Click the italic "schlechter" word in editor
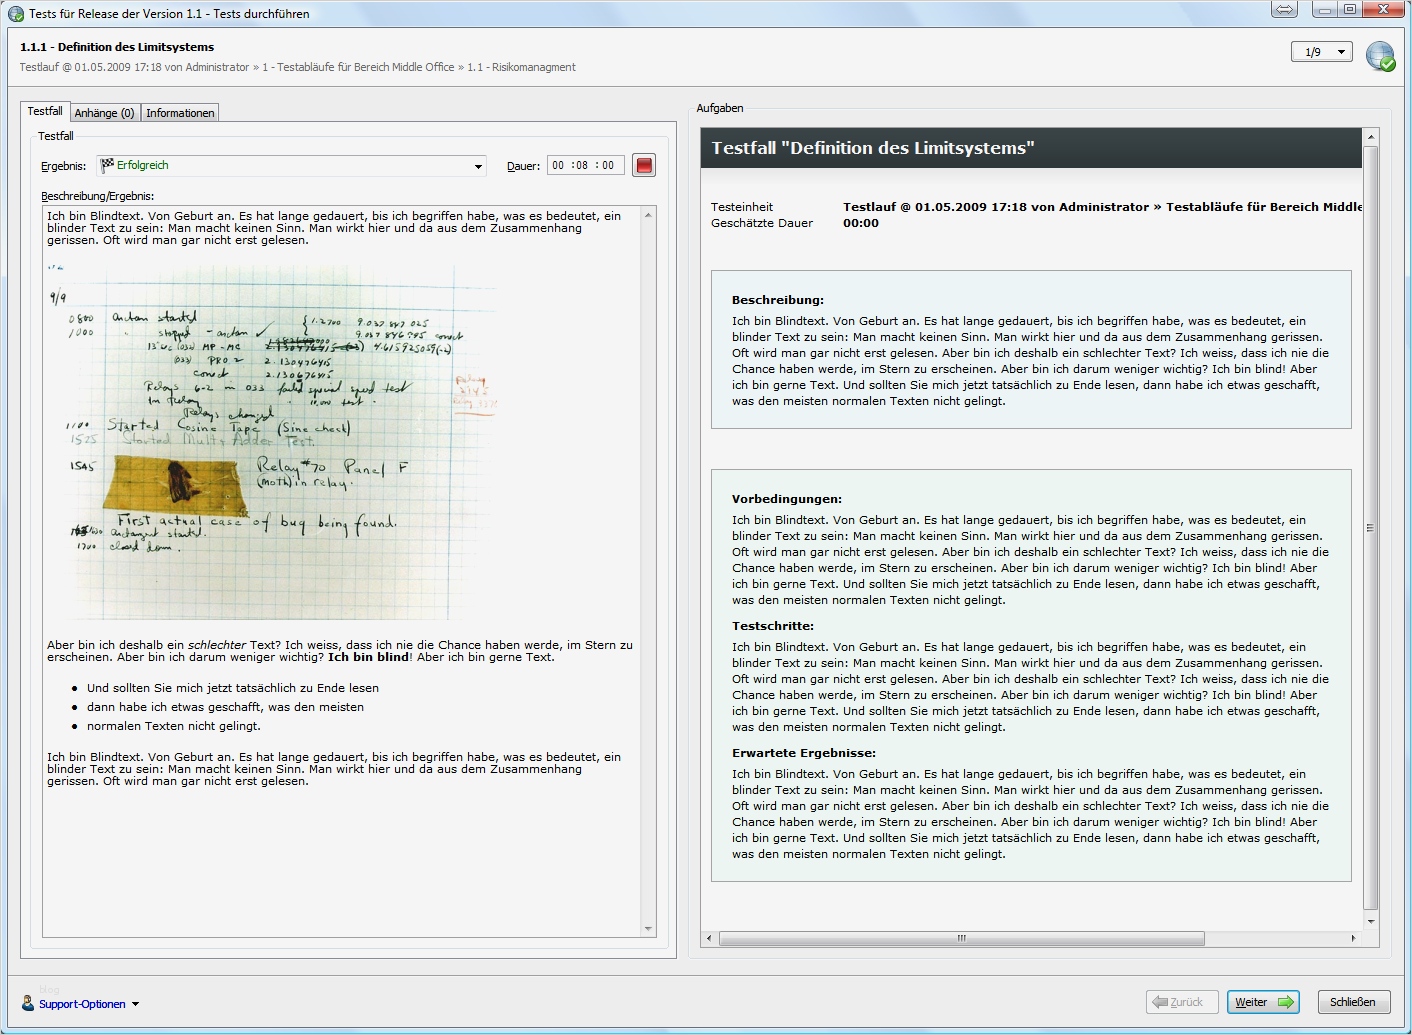 [217, 645]
